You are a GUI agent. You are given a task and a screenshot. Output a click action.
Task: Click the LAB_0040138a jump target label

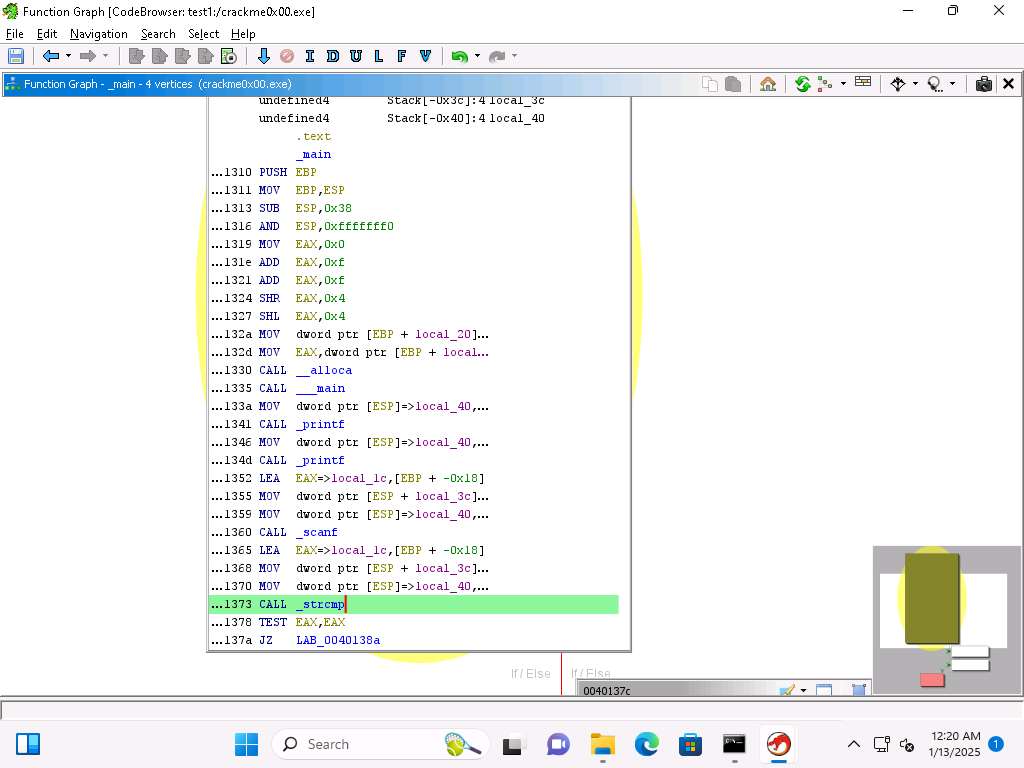[x=338, y=640]
